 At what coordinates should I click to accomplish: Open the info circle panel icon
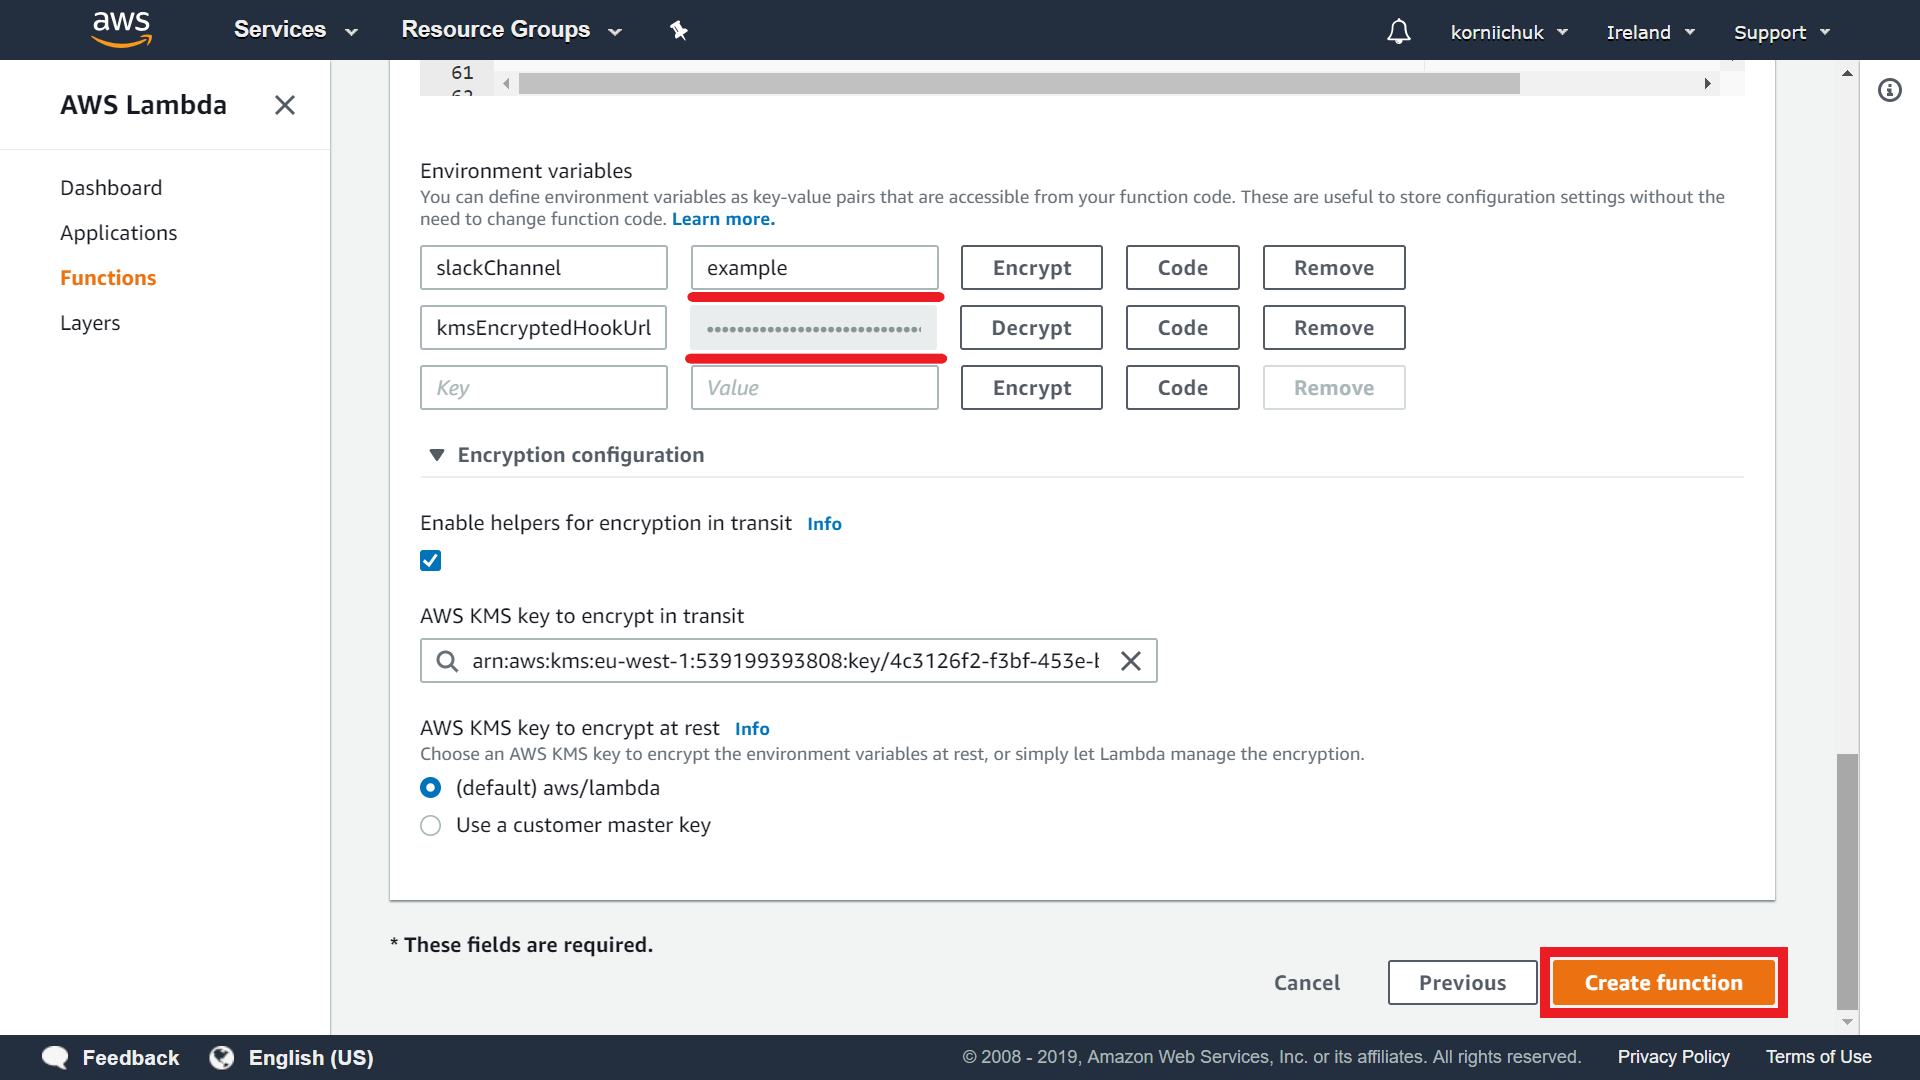click(x=1889, y=91)
